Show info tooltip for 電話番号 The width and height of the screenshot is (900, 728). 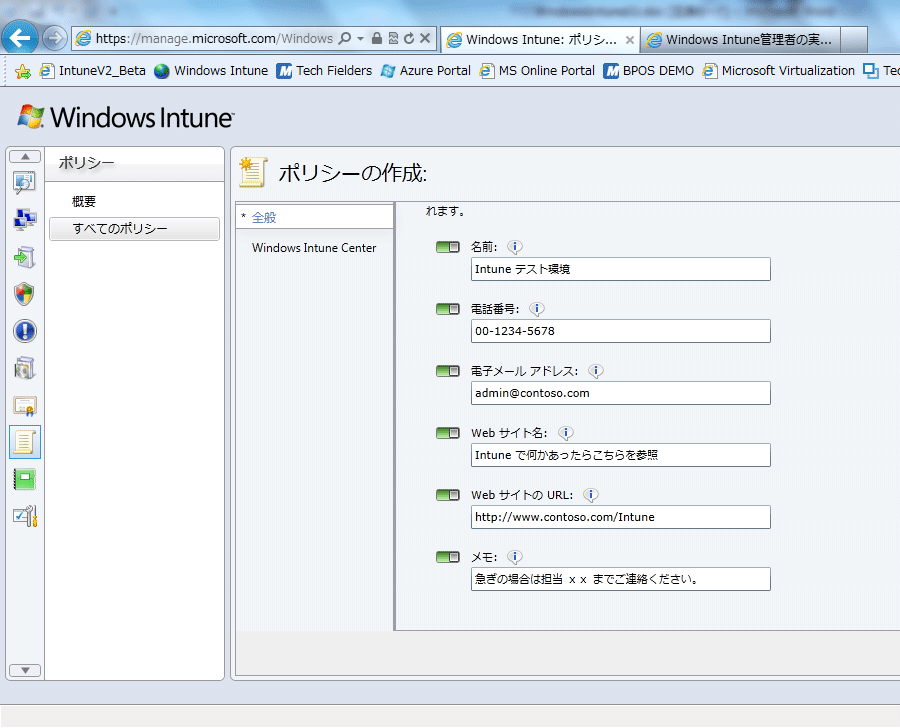[537, 309]
